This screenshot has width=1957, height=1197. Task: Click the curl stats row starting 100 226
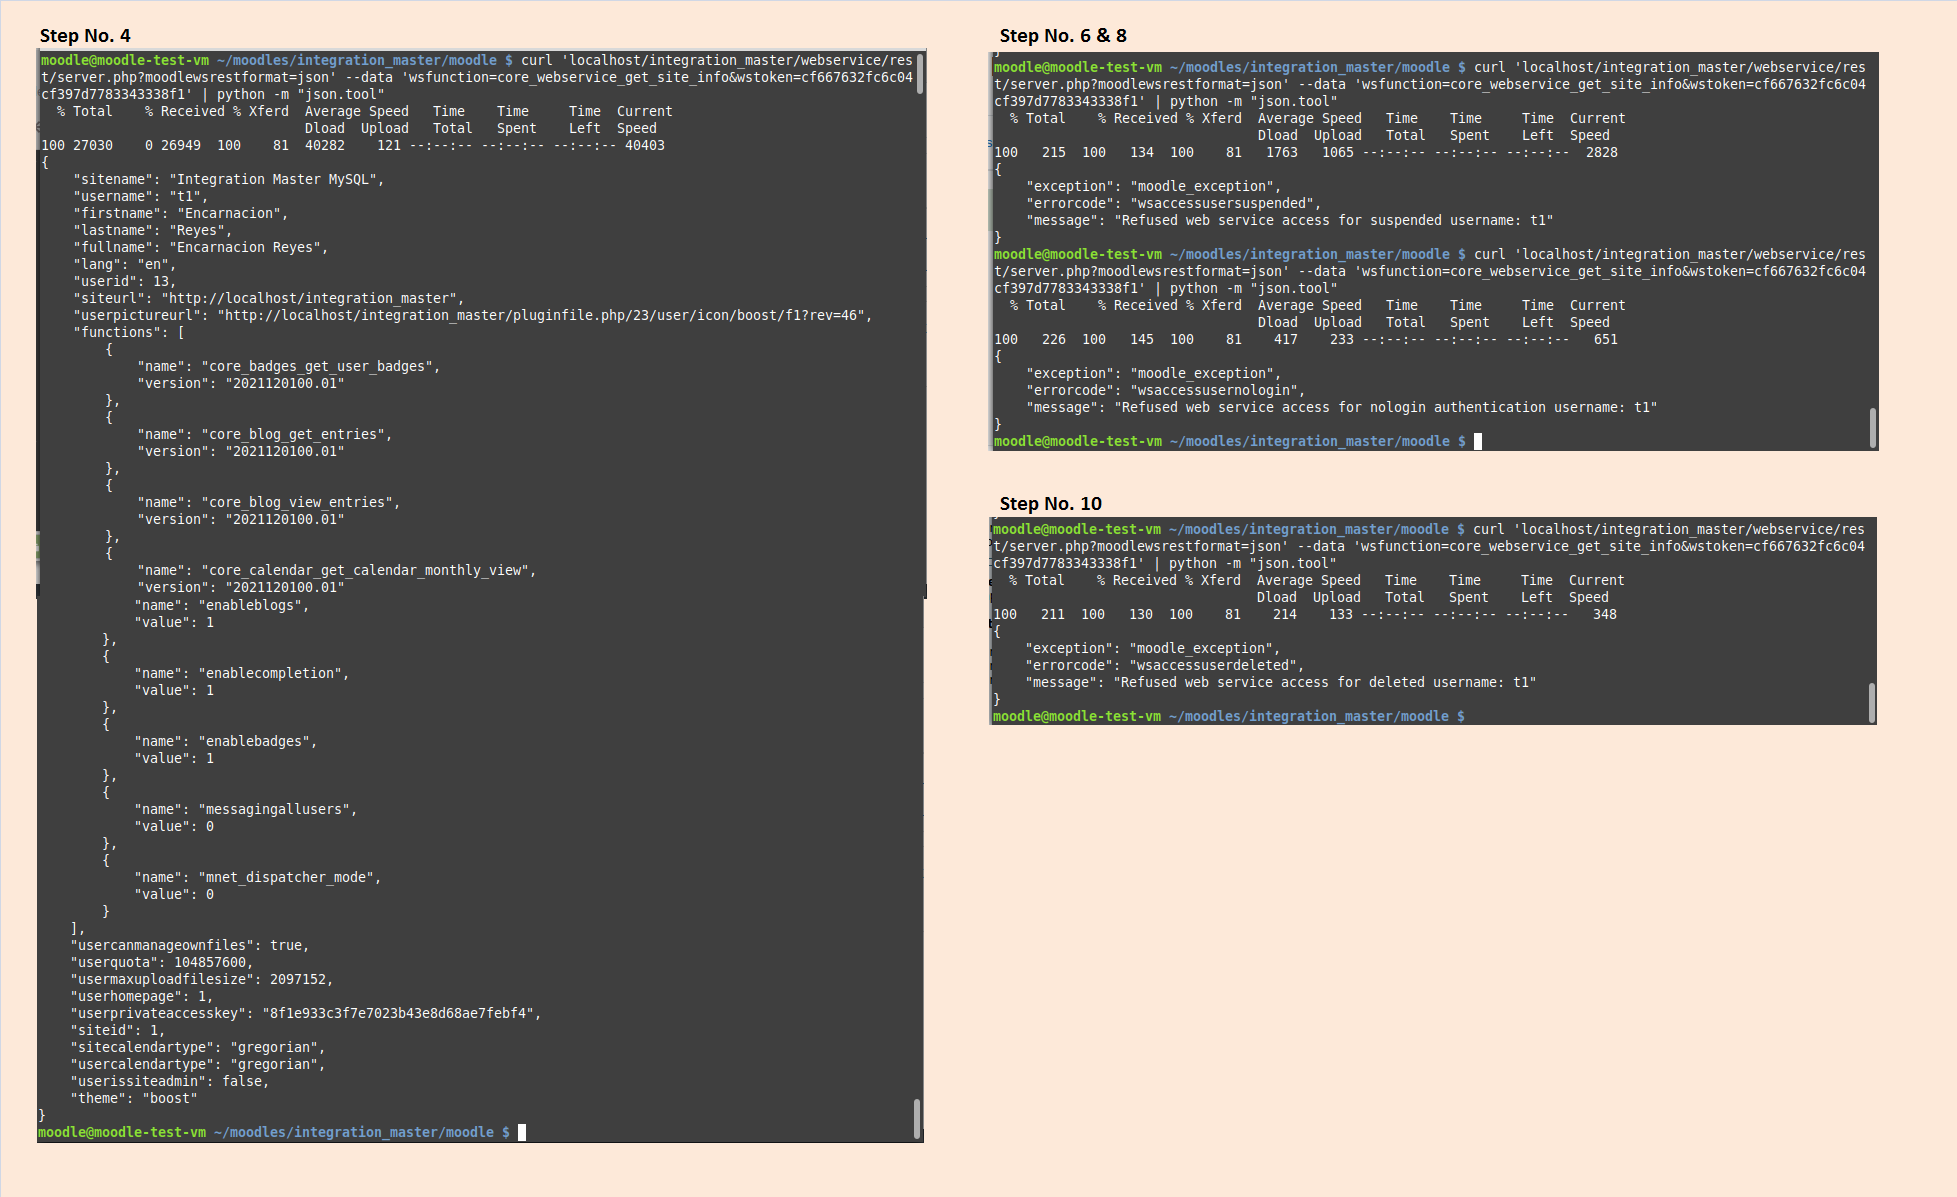click(x=1306, y=340)
